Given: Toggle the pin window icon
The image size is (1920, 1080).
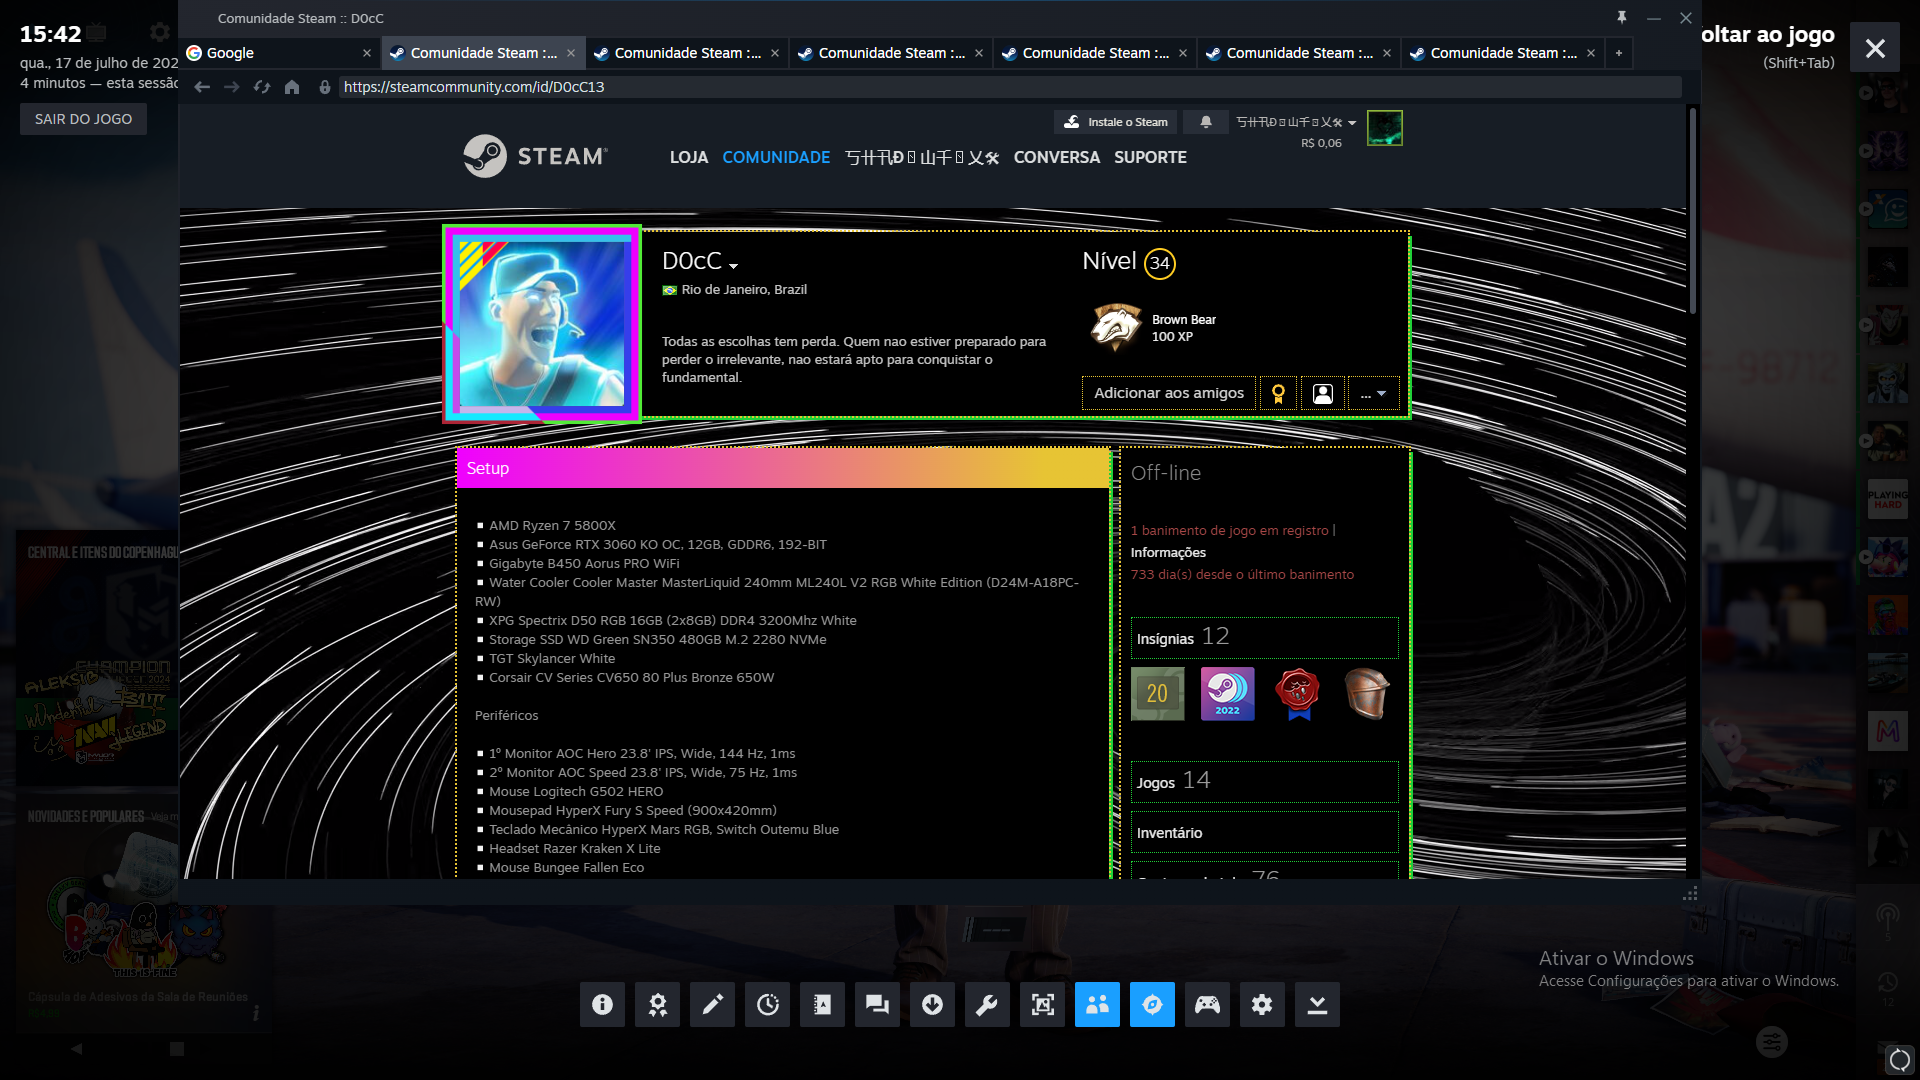Looking at the screenshot, I should [1622, 18].
